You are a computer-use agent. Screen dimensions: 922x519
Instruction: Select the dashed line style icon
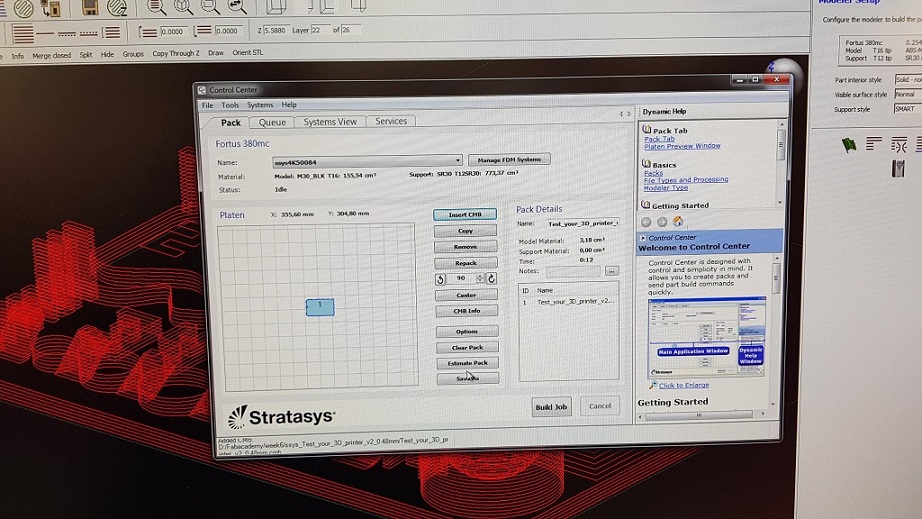(x=66, y=34)
